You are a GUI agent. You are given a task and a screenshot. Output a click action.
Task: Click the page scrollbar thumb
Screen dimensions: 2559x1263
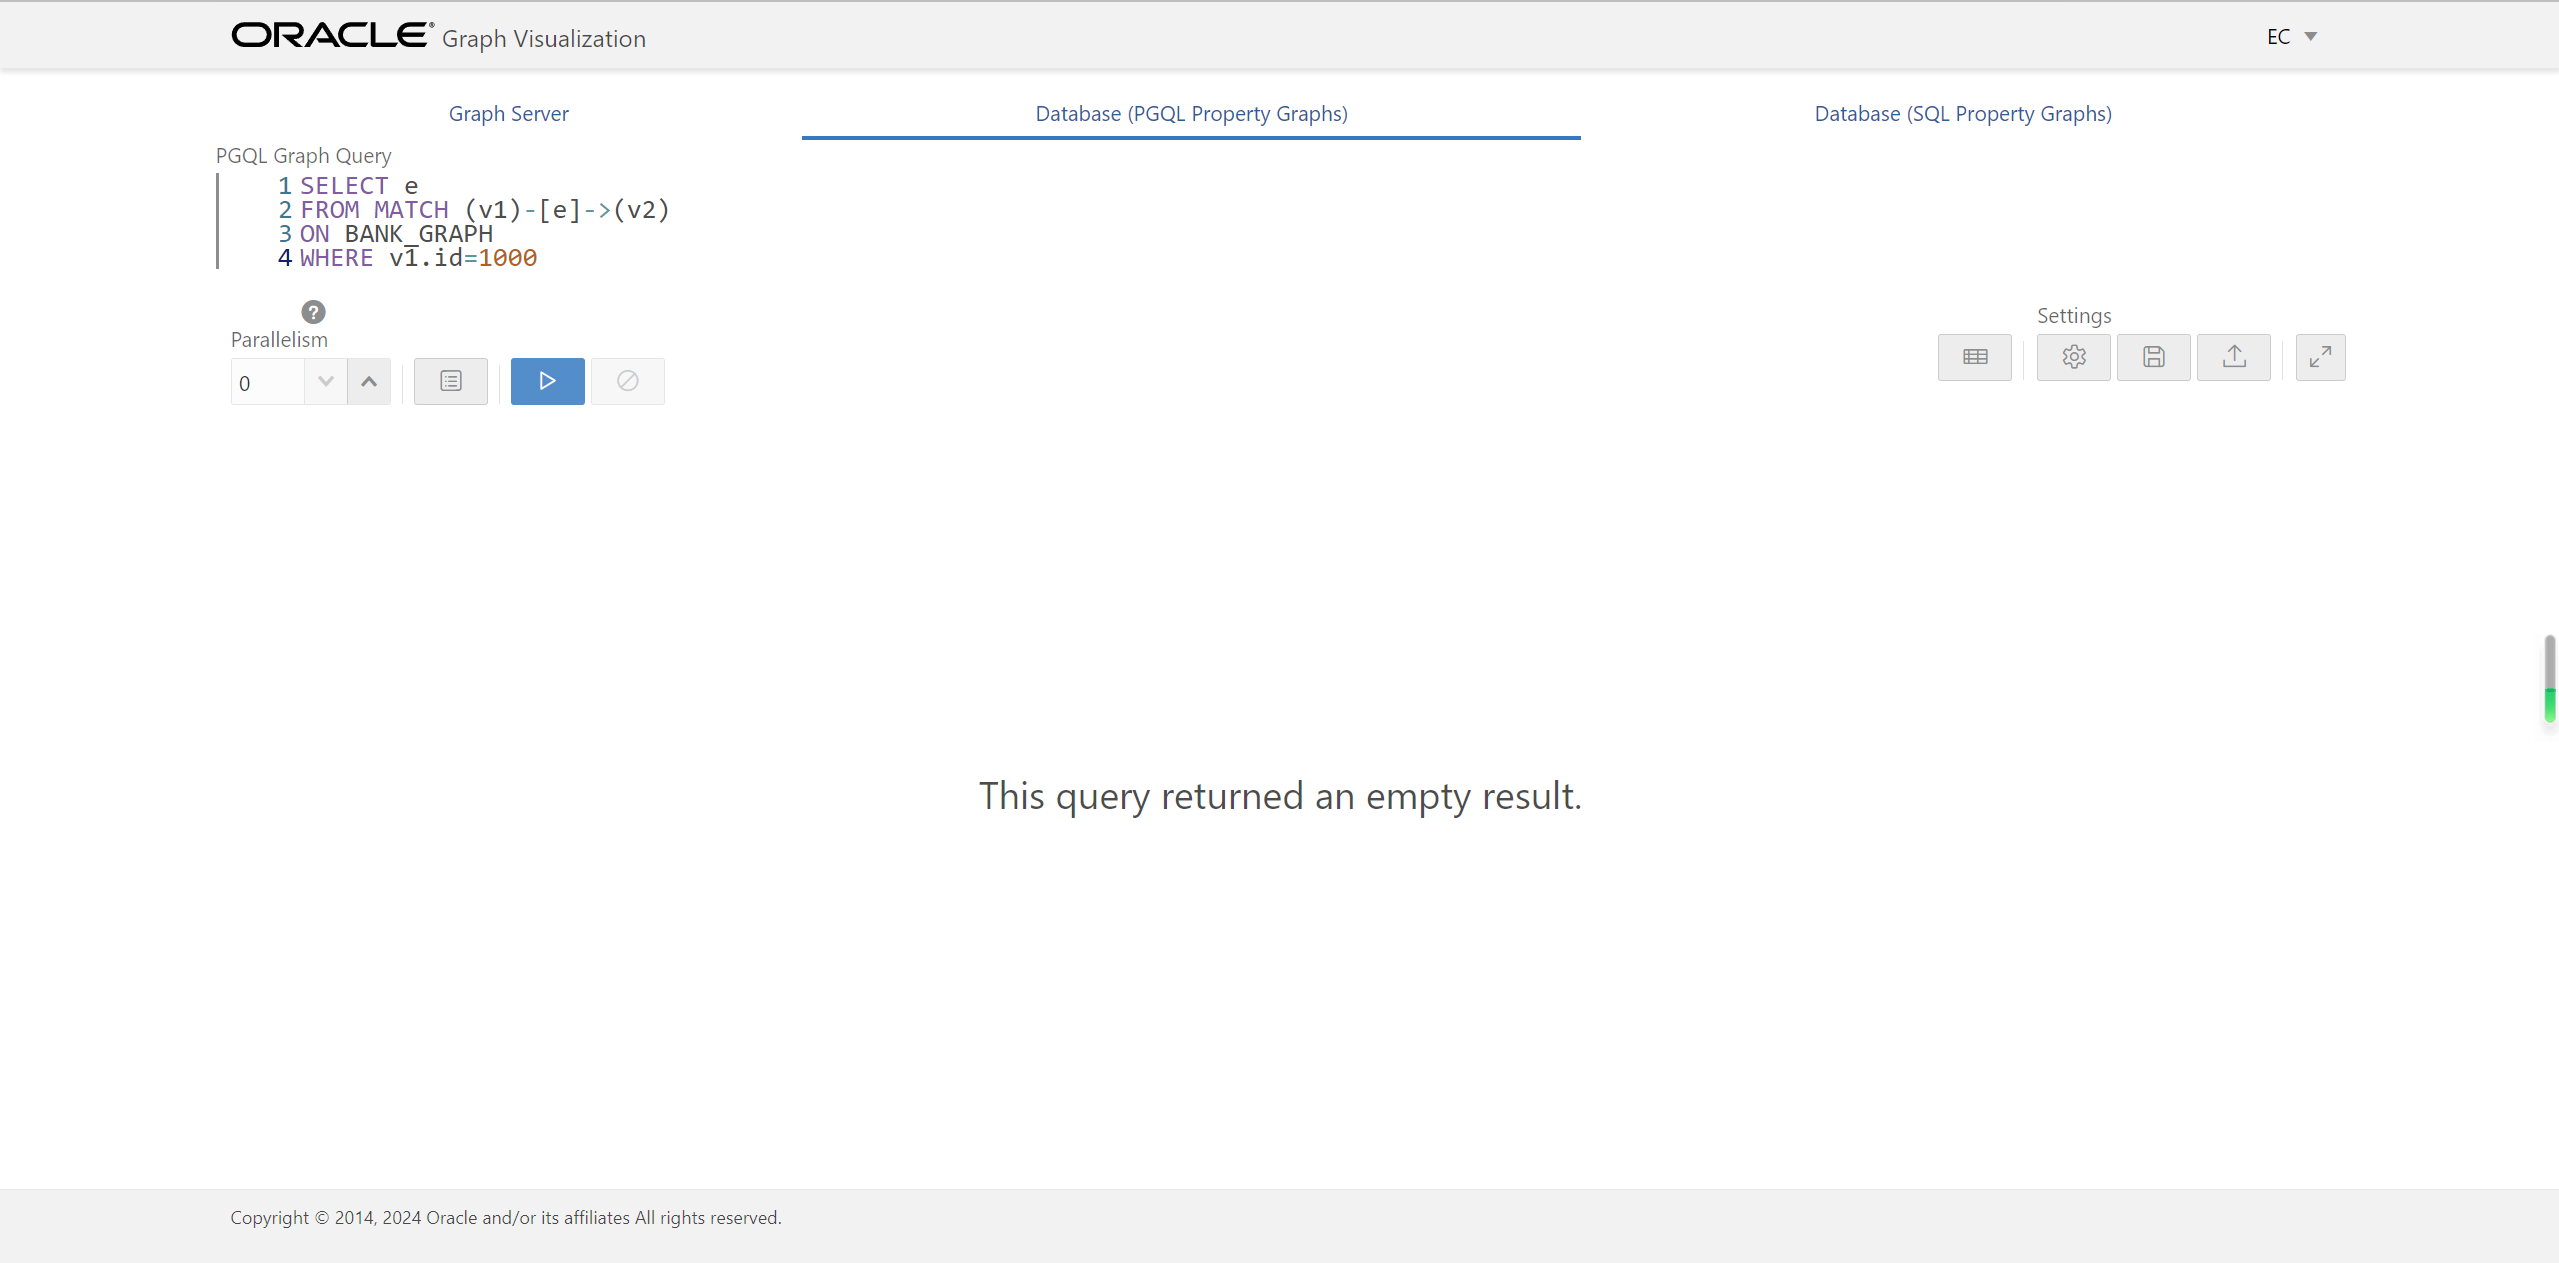point(2549,677)
